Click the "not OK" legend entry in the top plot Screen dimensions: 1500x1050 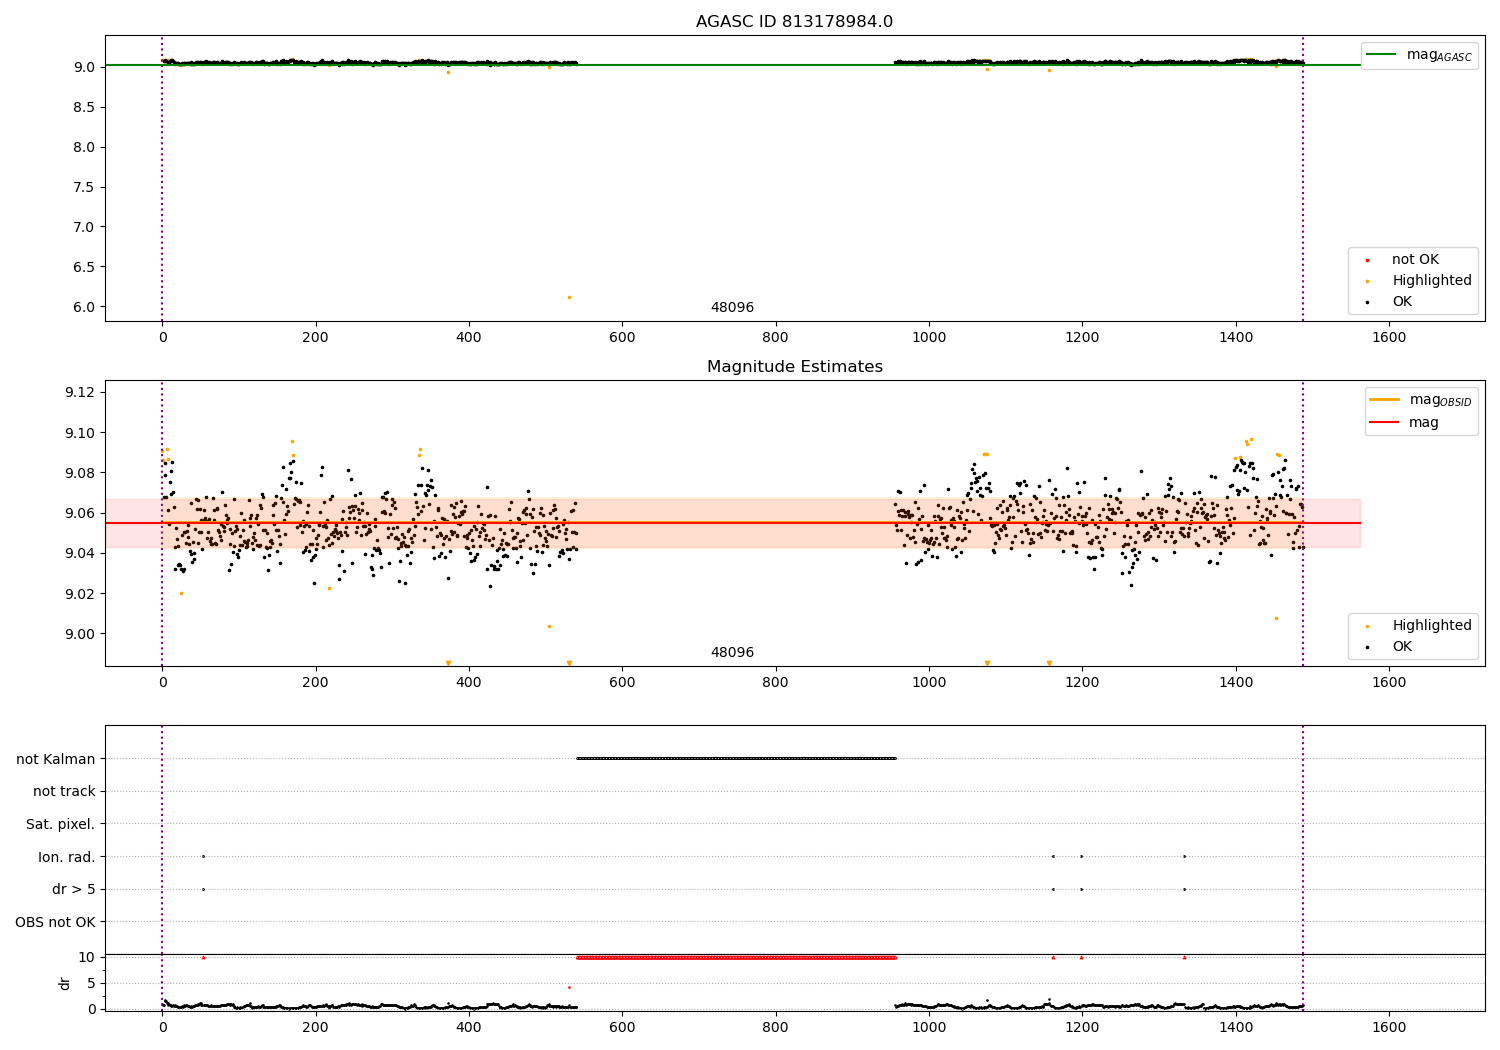click(x=1415, y=259)
